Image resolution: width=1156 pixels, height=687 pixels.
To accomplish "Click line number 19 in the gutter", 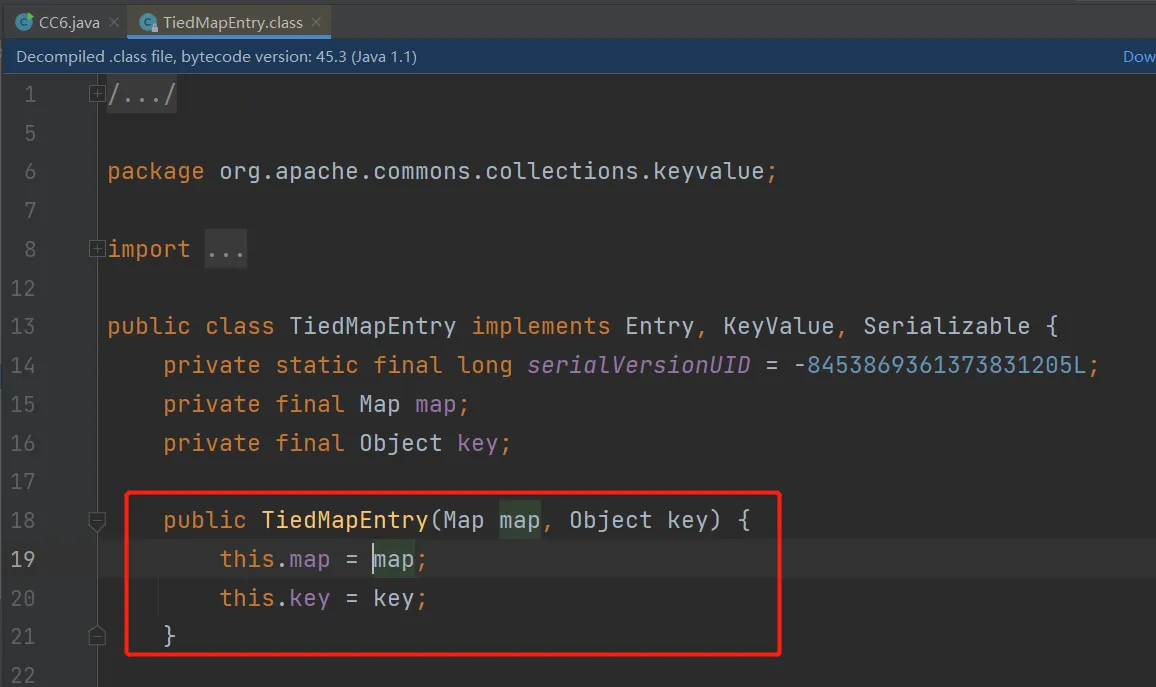I will (x=23, y=559).
